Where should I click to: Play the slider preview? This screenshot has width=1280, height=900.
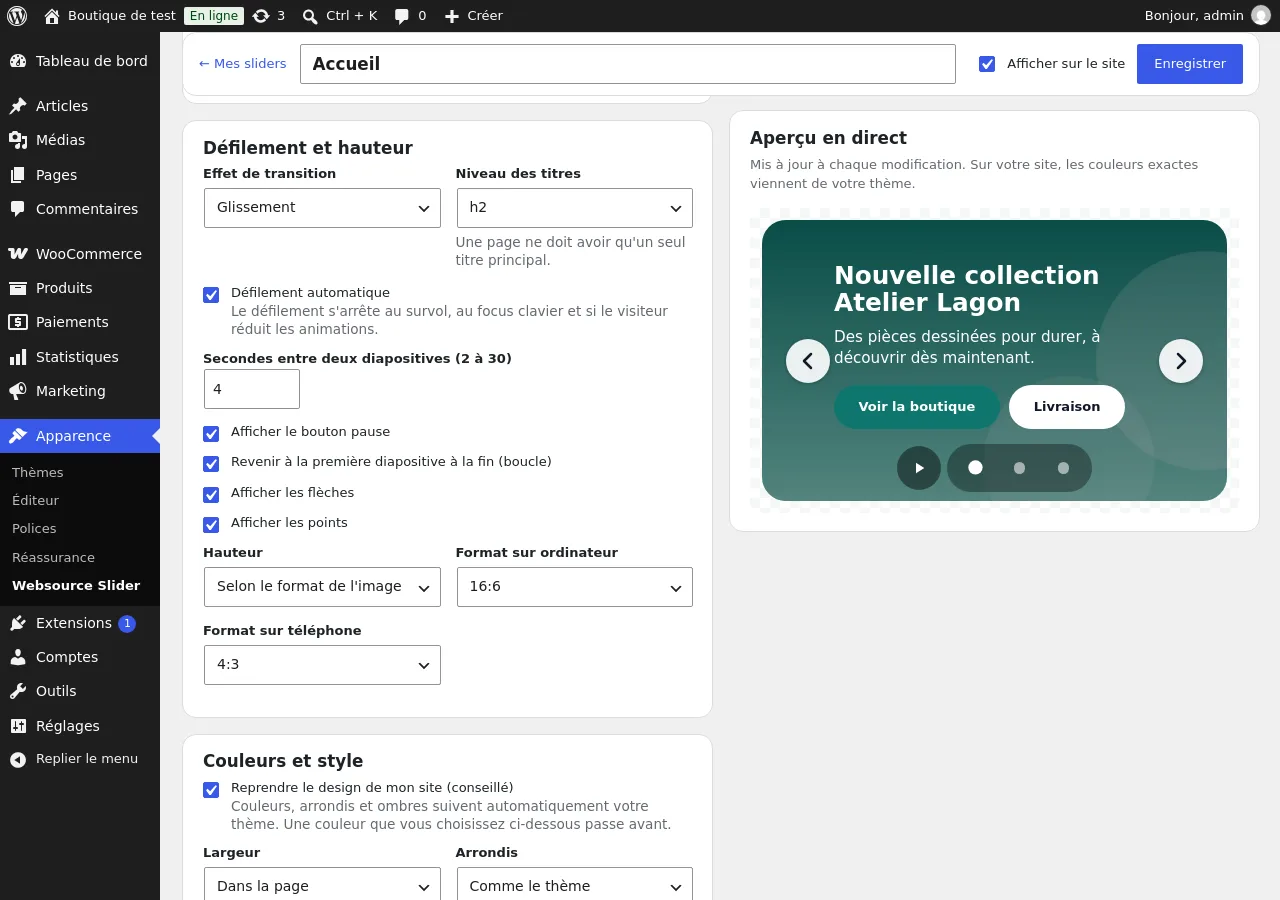pos(919,468)
